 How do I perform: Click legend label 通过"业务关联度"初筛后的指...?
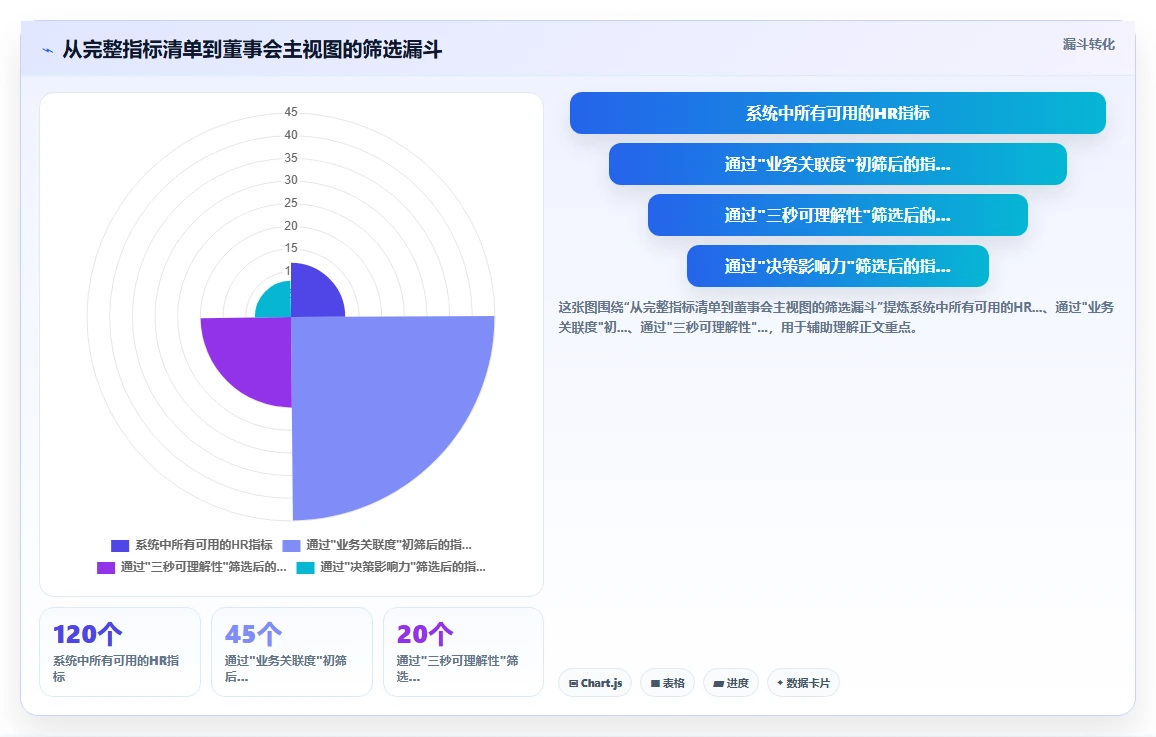tap(389, 545)
